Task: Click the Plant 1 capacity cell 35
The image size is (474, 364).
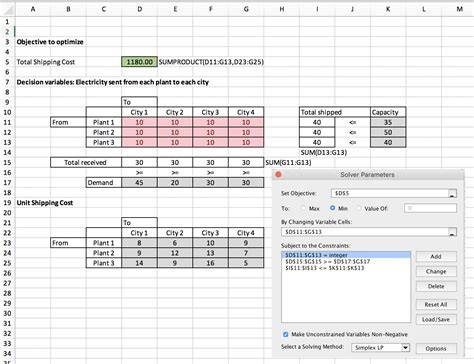Action: [x=388, y=122]
